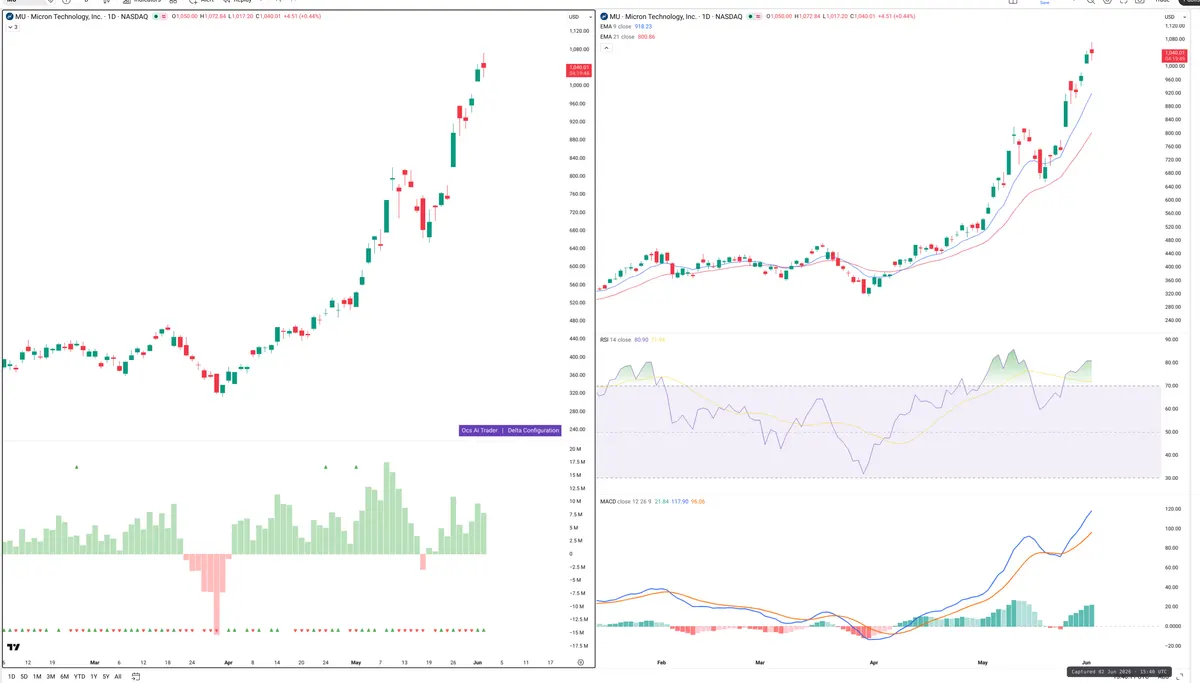Click Micron logo icon in right chart title
This screenshot has height=683, width=1200.
pos(604,17)
